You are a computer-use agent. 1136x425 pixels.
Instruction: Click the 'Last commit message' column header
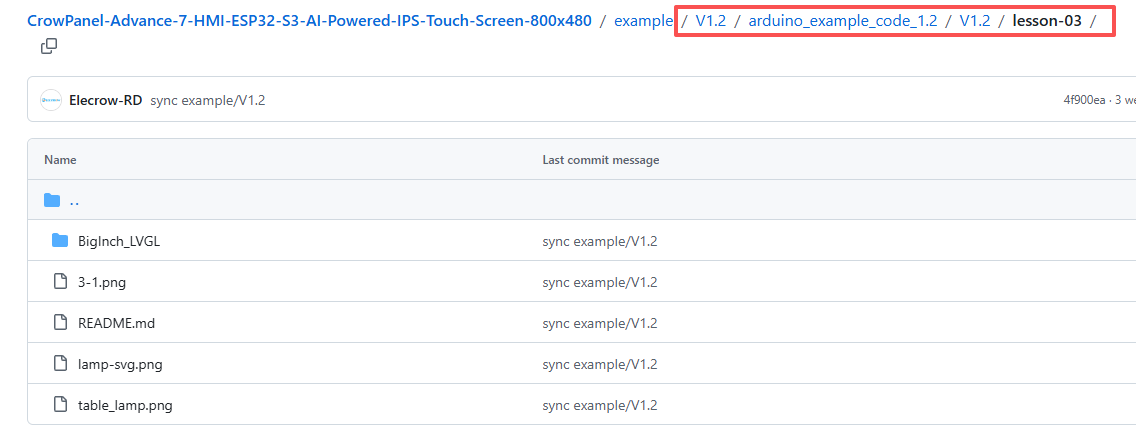pyautogui.click(x=601, y=160)
